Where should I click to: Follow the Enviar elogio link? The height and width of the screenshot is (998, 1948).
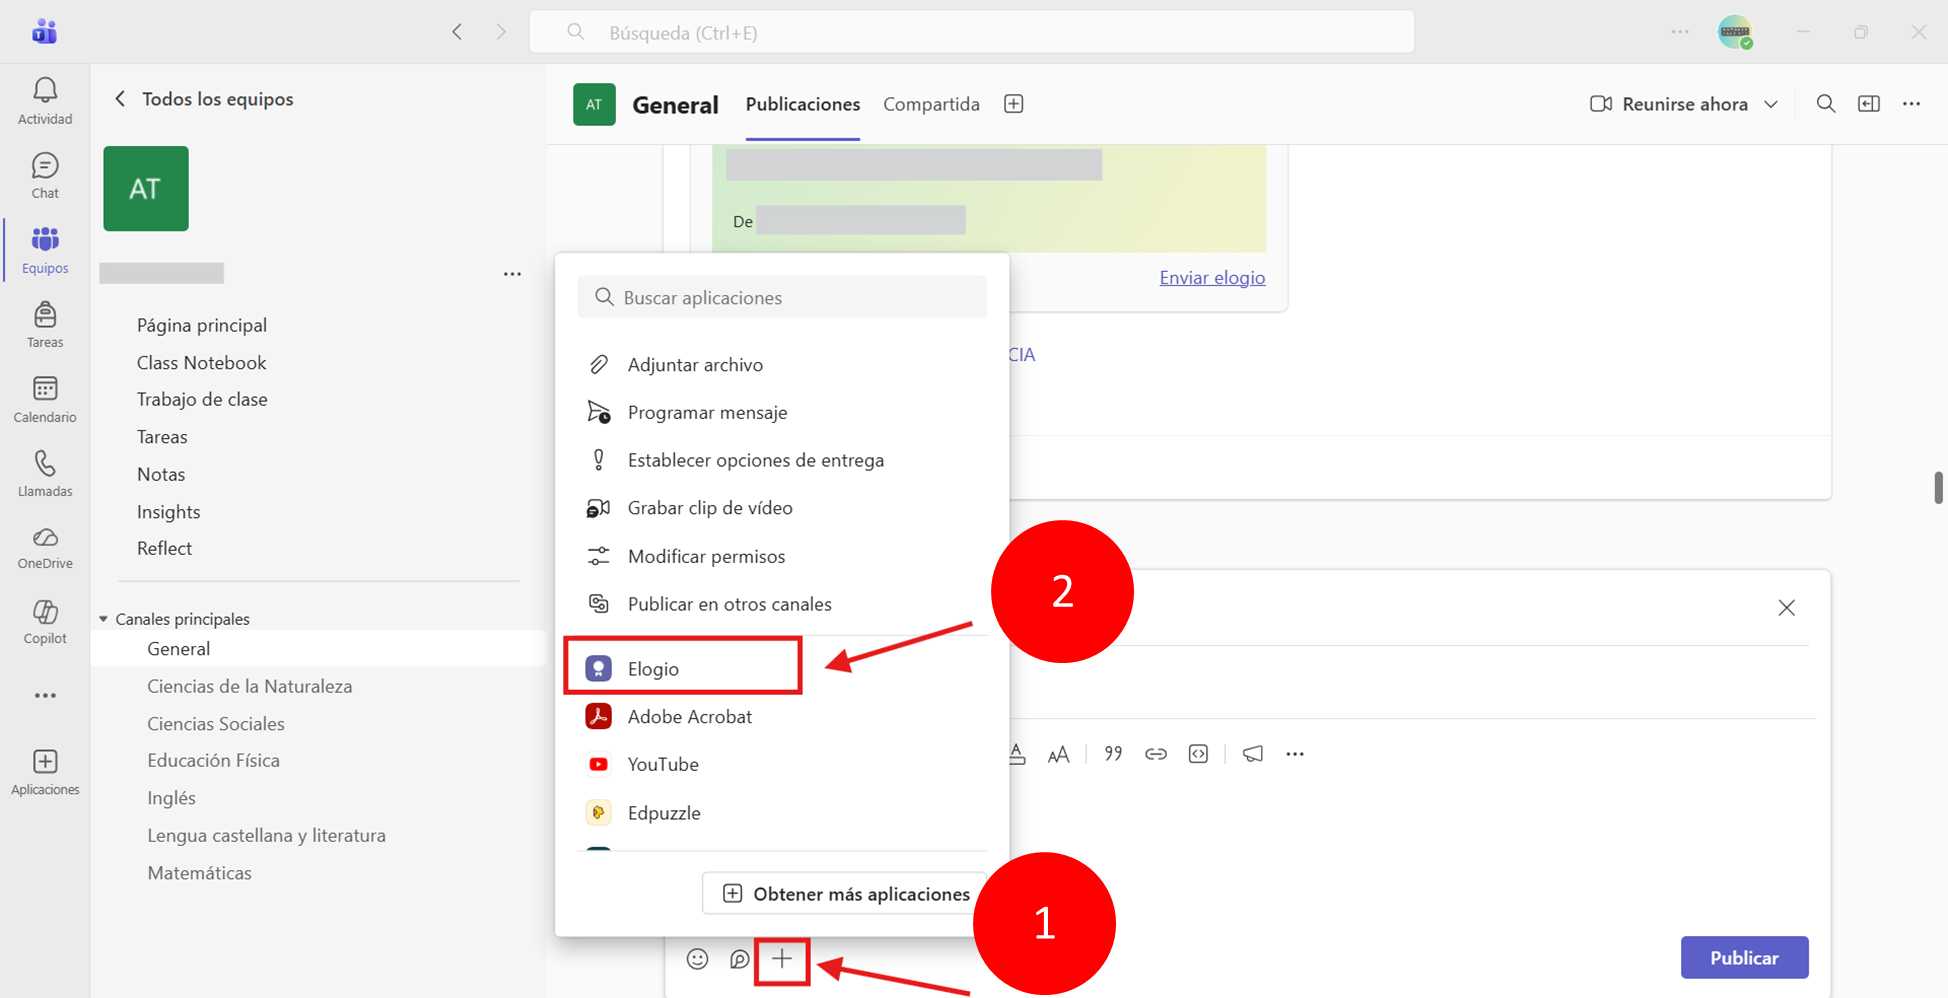[x=1212, y=277]
